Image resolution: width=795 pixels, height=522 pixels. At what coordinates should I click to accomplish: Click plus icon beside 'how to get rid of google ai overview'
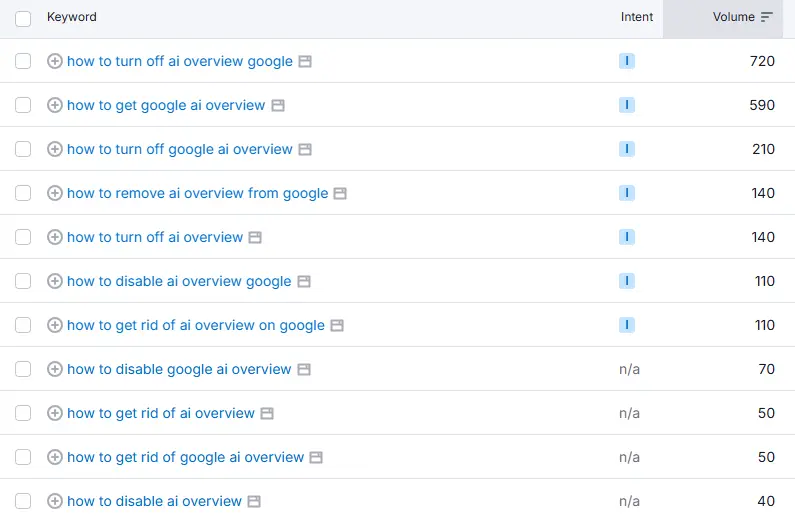55,458
